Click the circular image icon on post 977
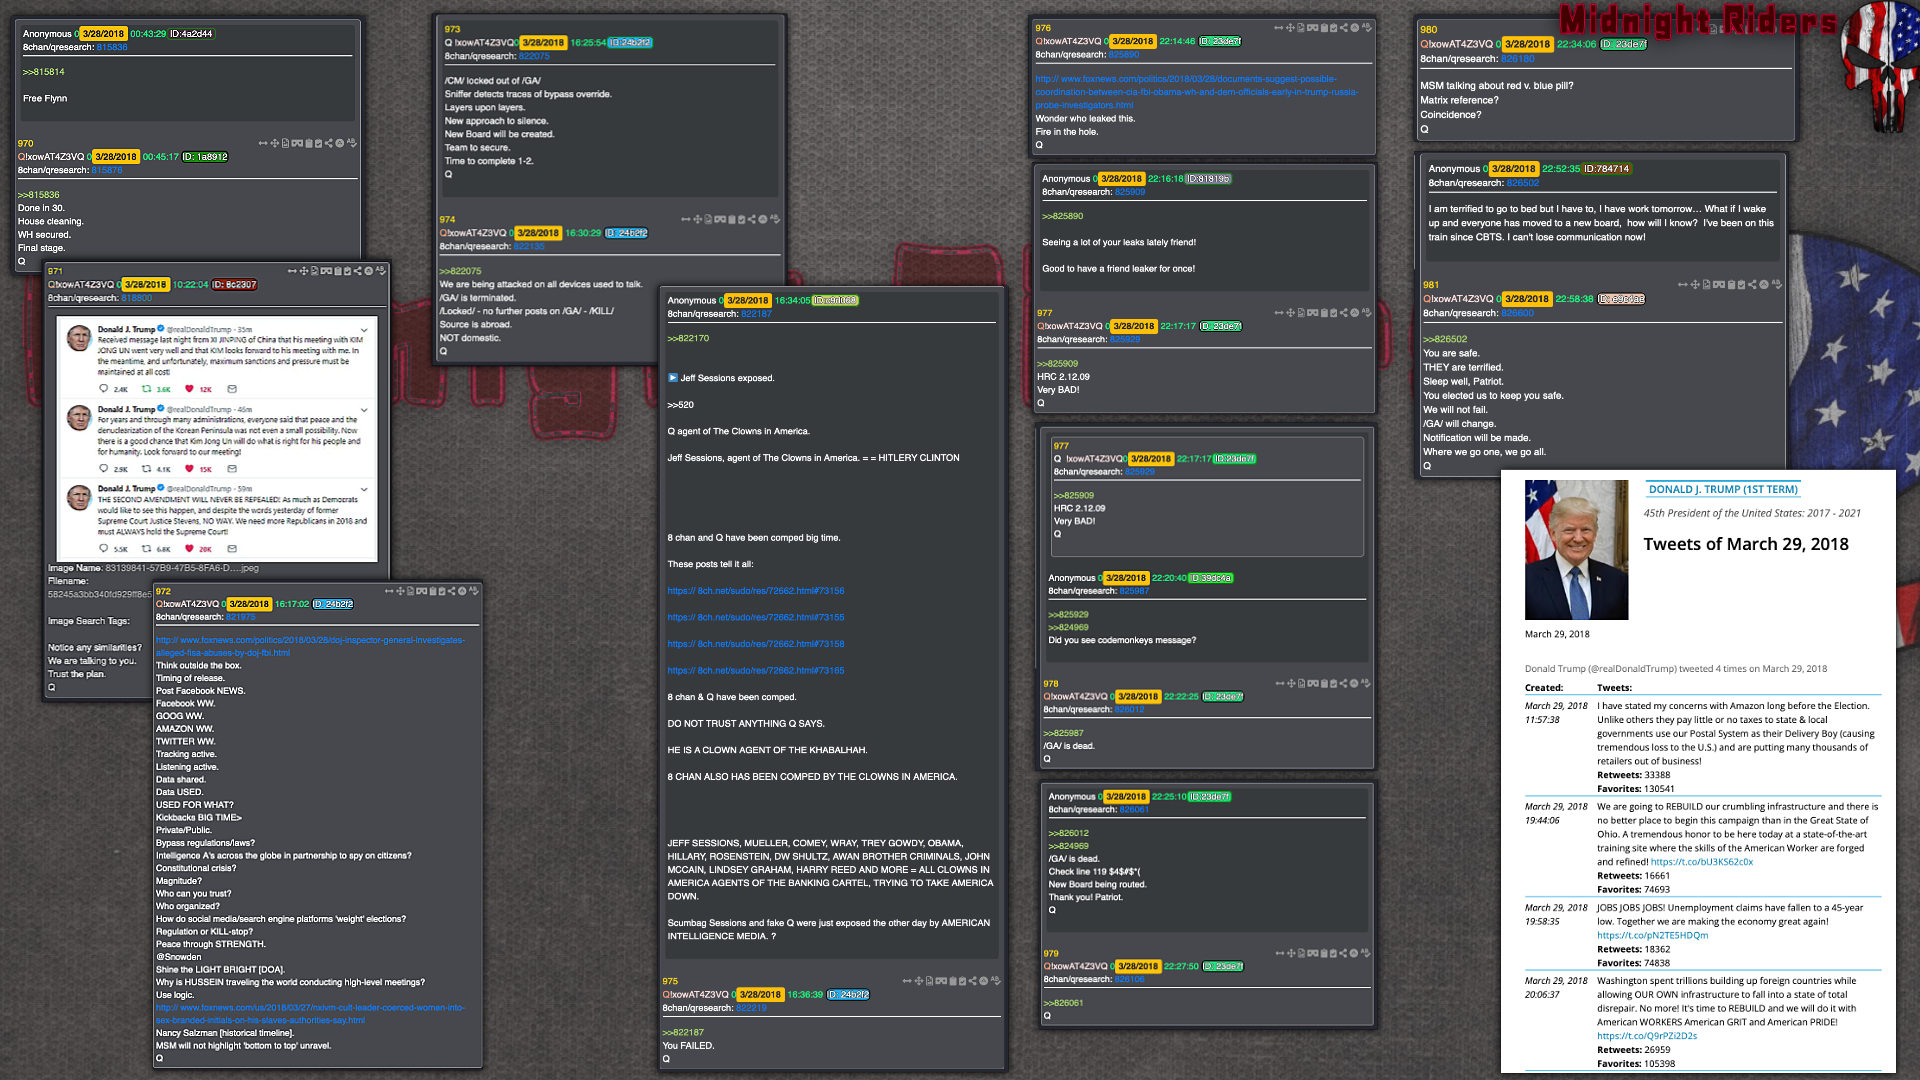This screenshot has height=1080, width=1920. 1355,313
